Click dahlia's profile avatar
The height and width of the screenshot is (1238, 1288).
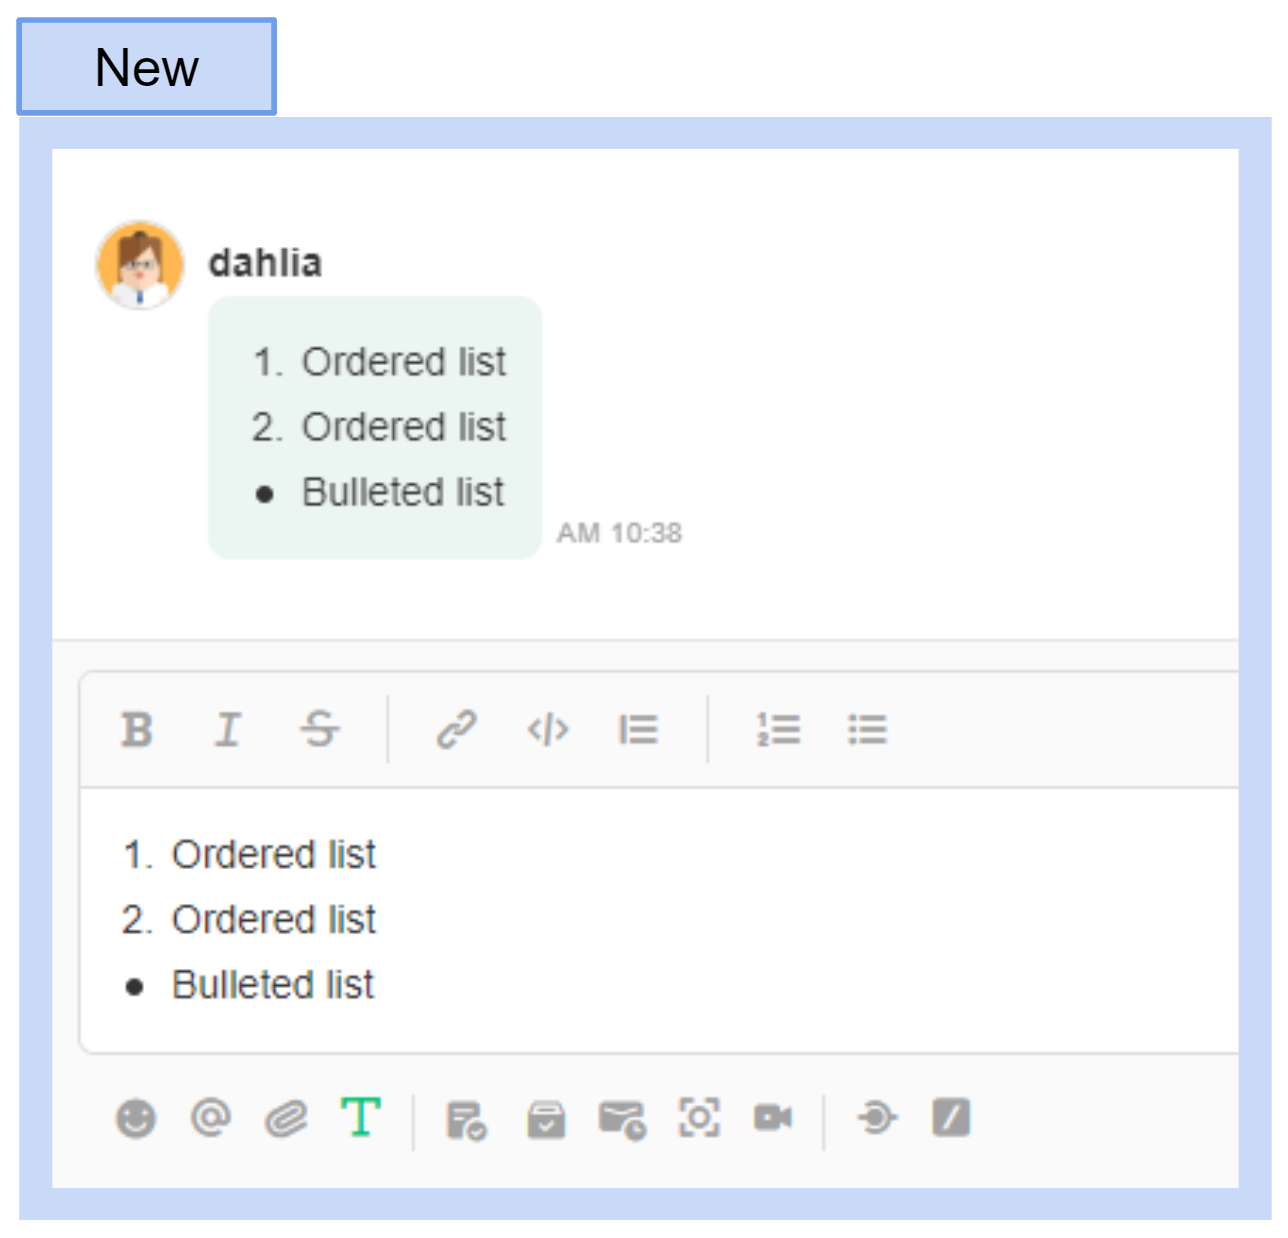pos(140,265)
